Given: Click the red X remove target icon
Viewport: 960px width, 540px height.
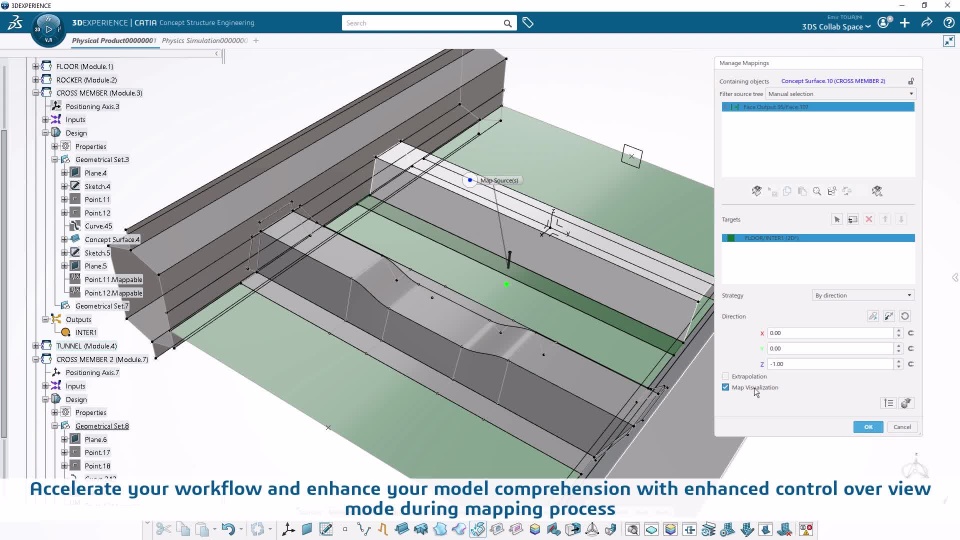Looking at the screenshot, I should pyautogui.click(x=869, y=219).
